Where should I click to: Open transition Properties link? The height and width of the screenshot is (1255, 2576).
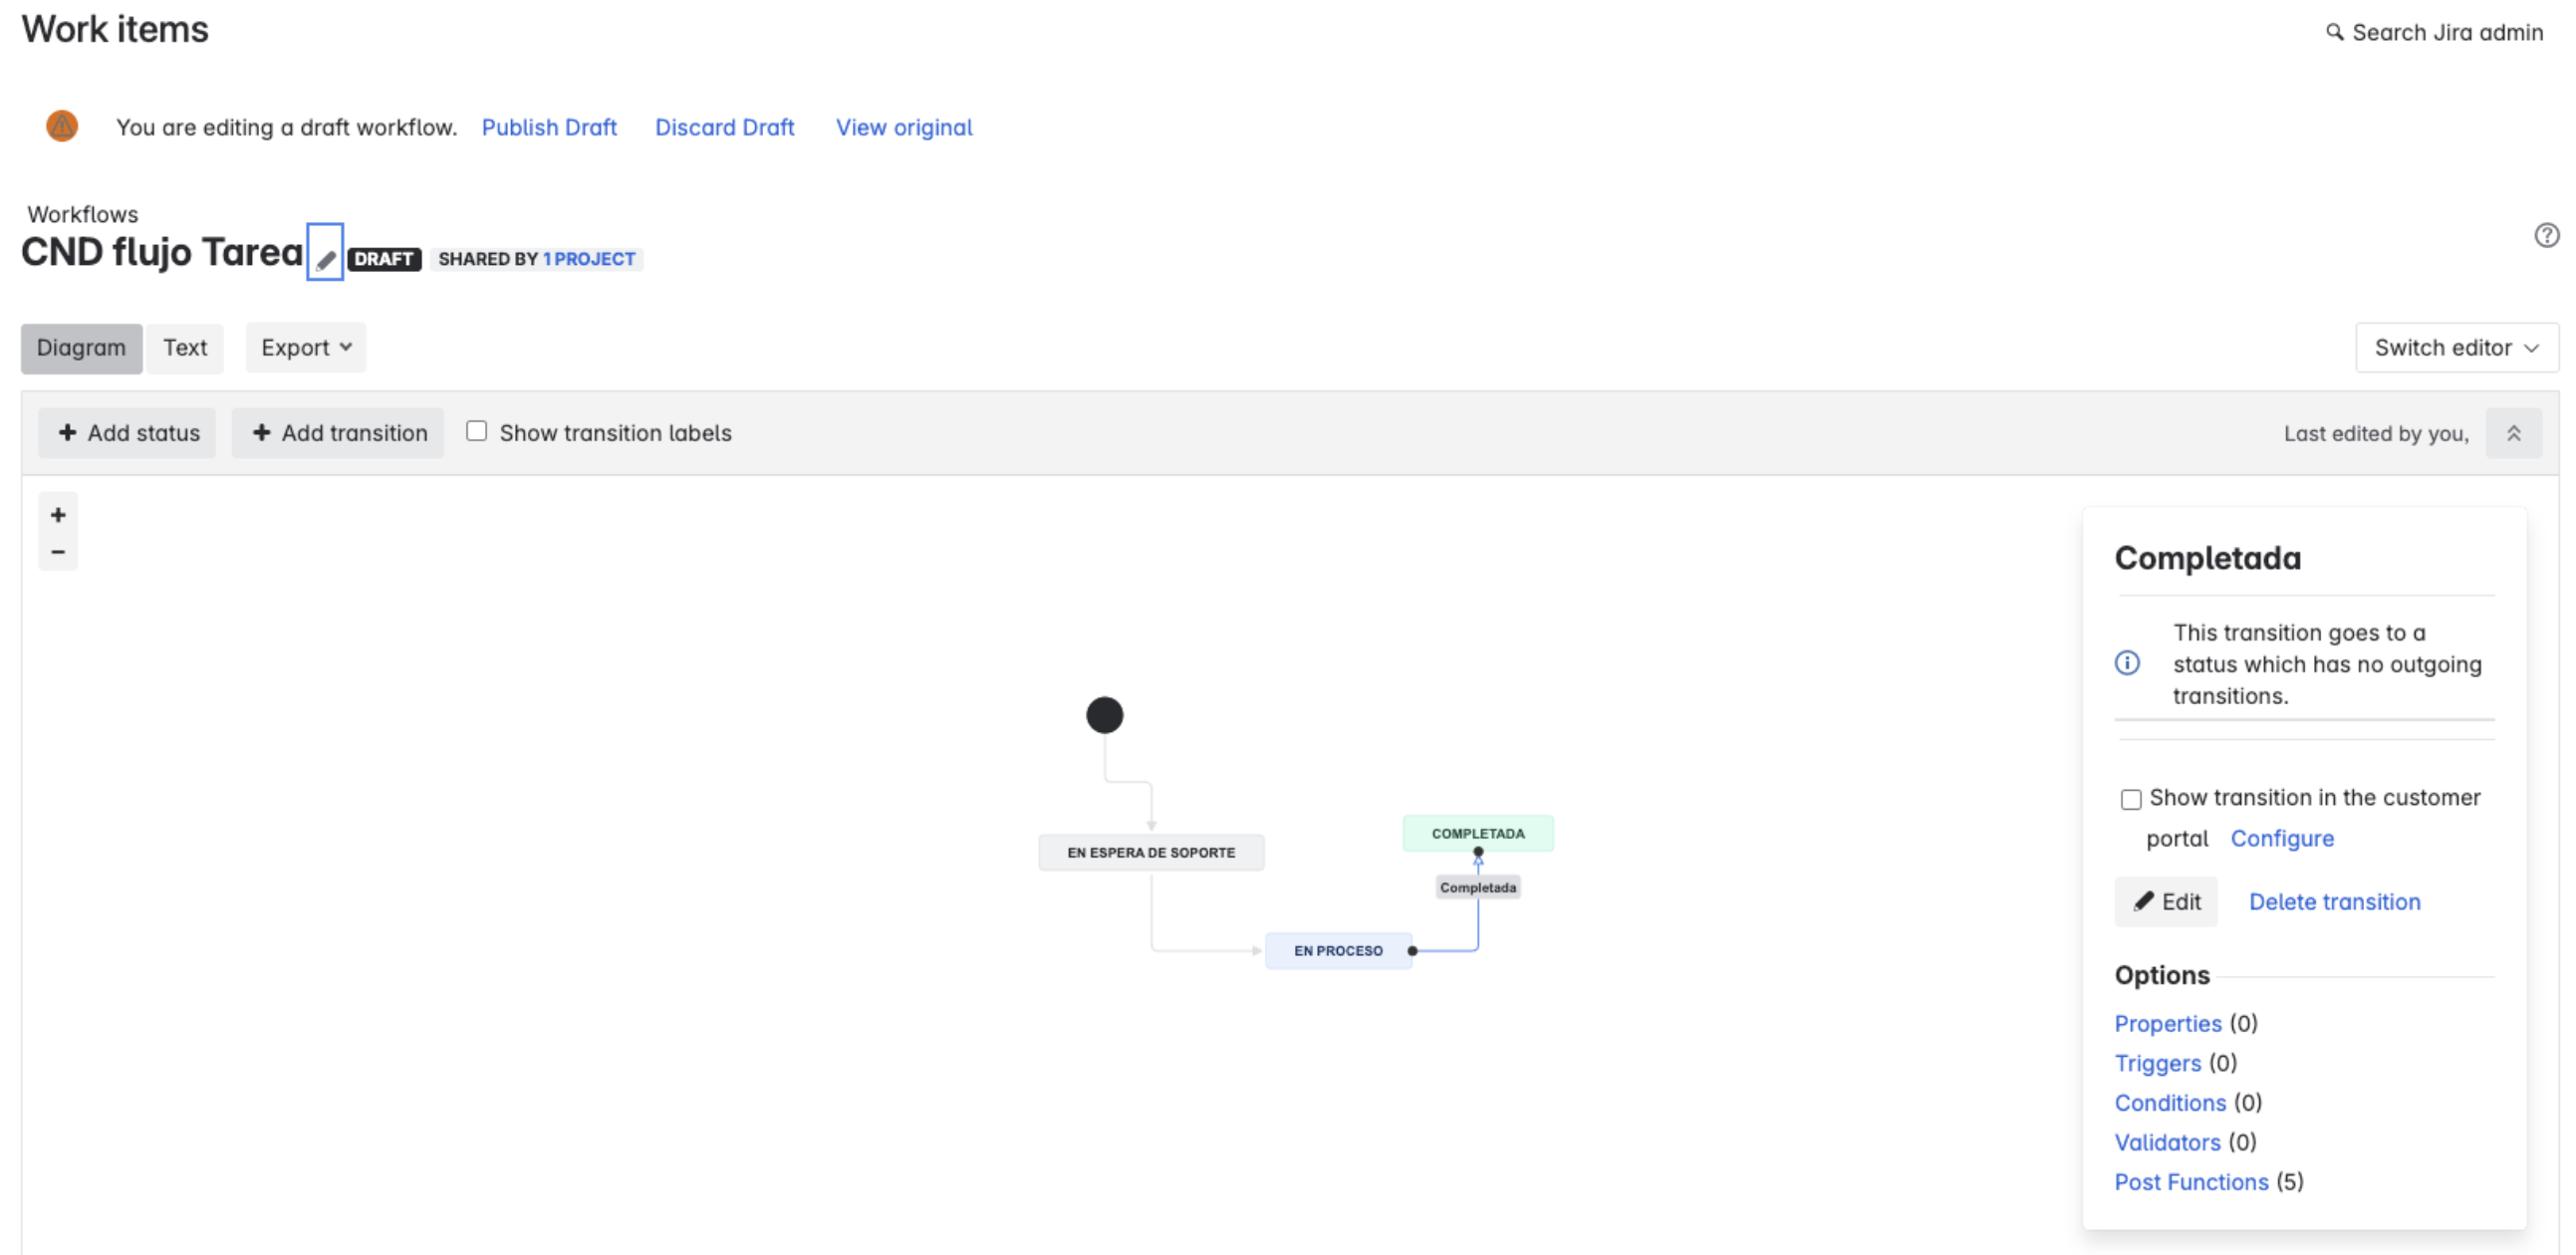pyautogui.click(x=2167, y=1023)
